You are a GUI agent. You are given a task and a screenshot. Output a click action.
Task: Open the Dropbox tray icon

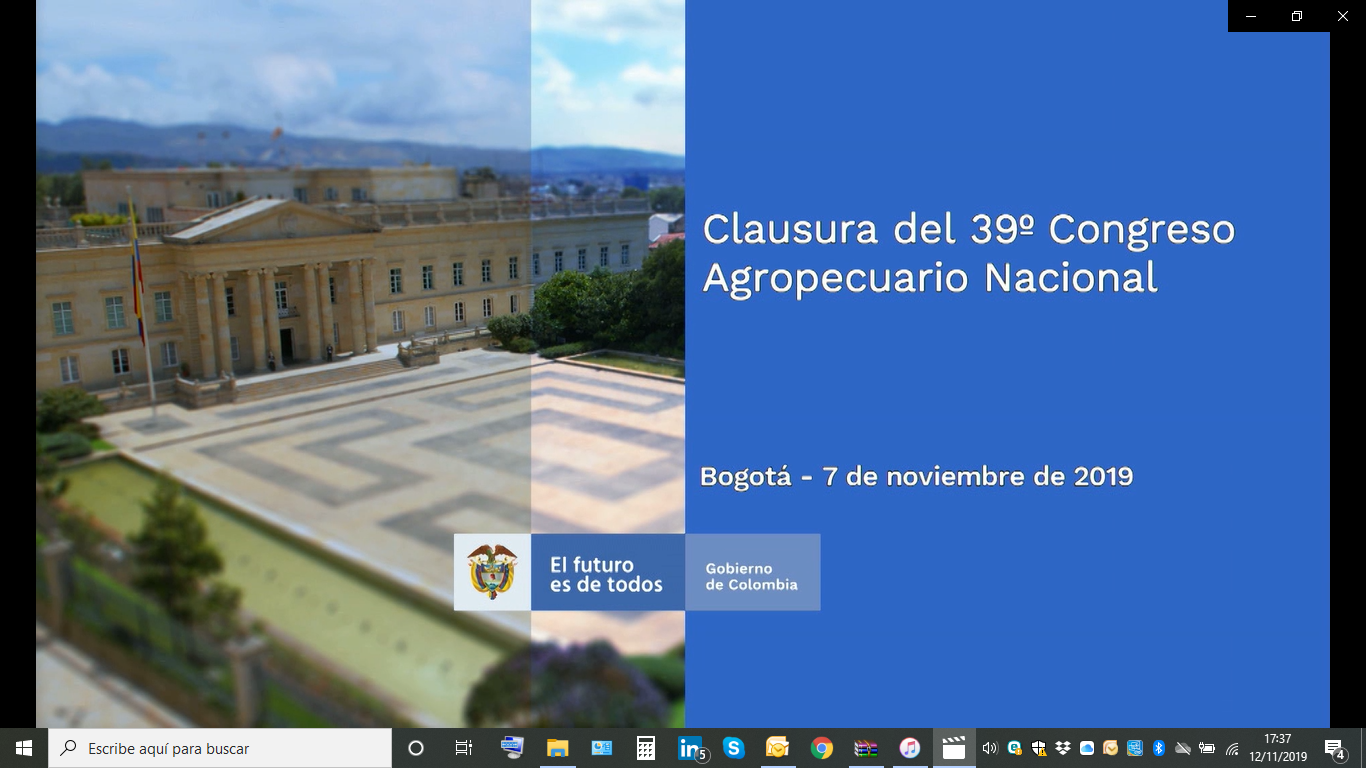1063,748
